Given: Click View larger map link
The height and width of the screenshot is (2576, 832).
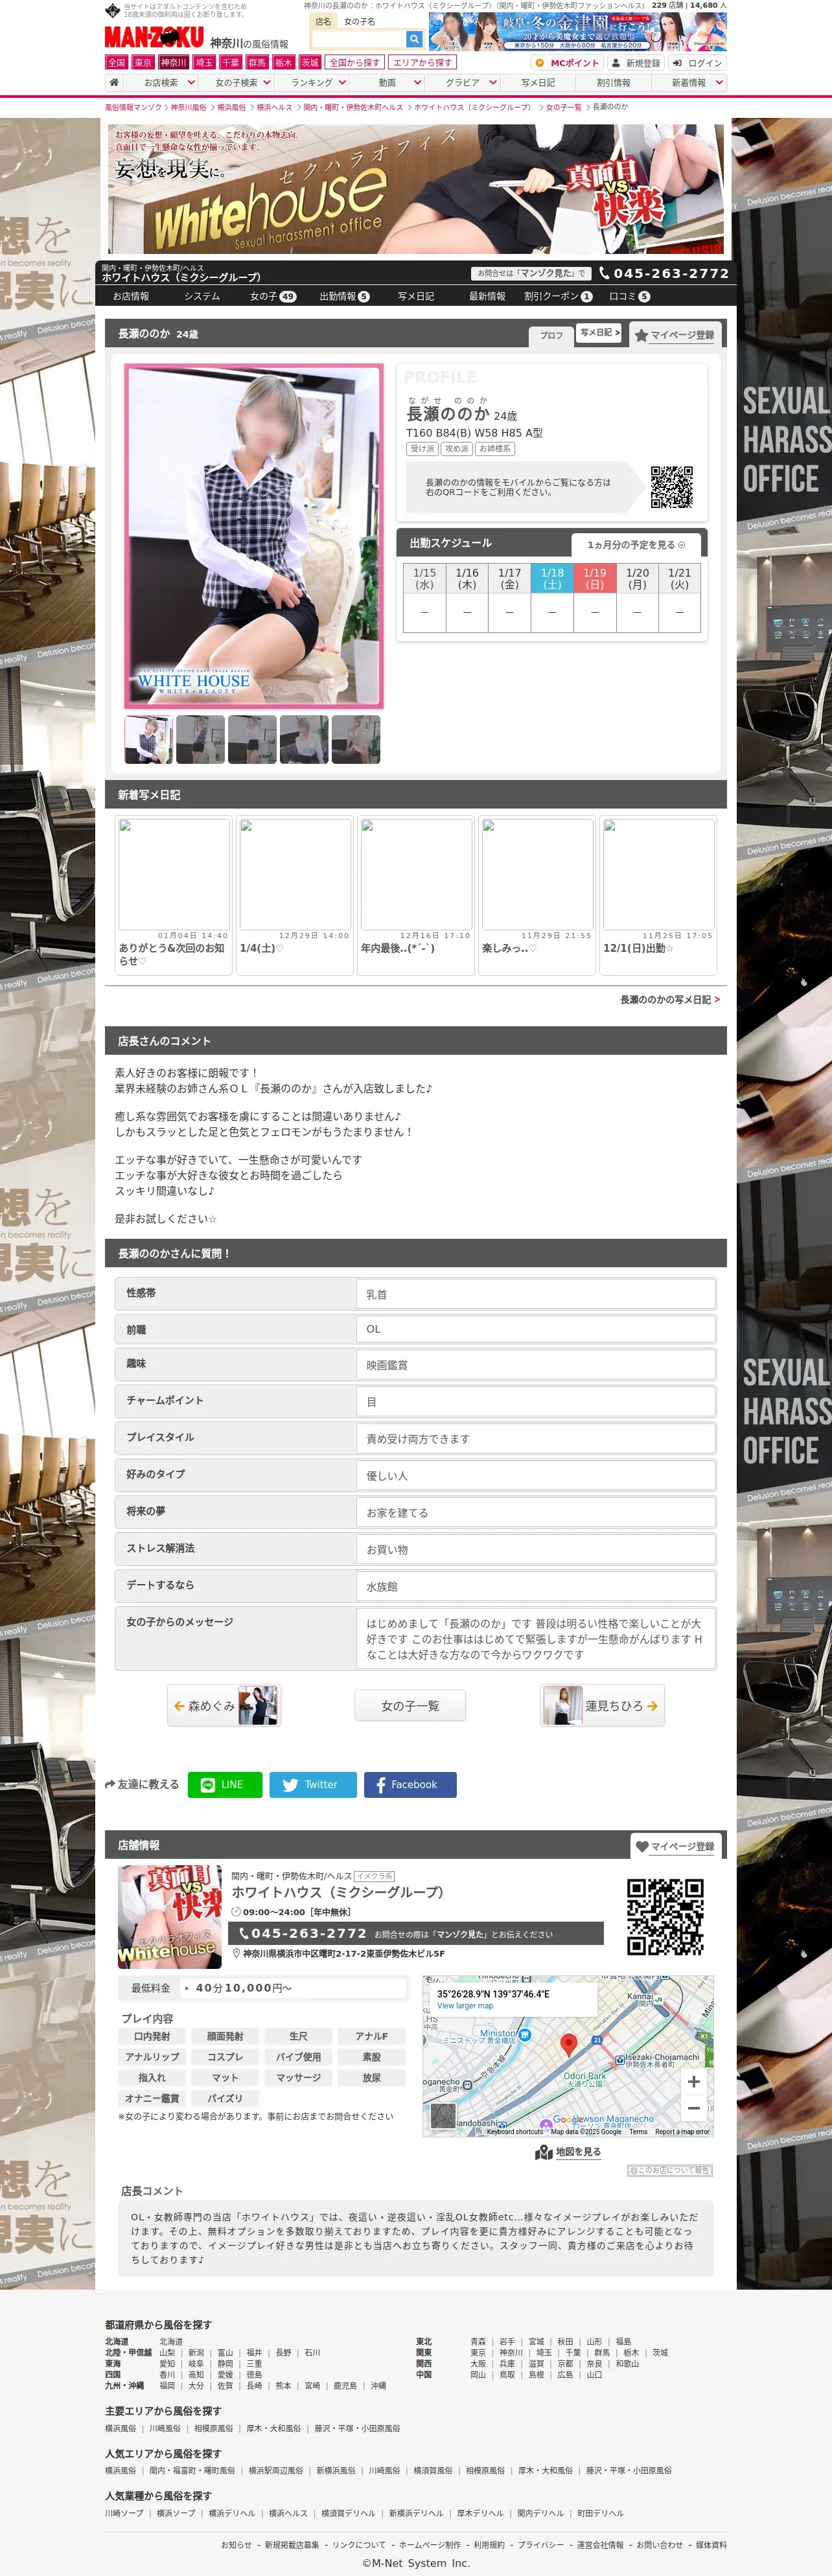Looking at the screenshot, I should 465,2005.
